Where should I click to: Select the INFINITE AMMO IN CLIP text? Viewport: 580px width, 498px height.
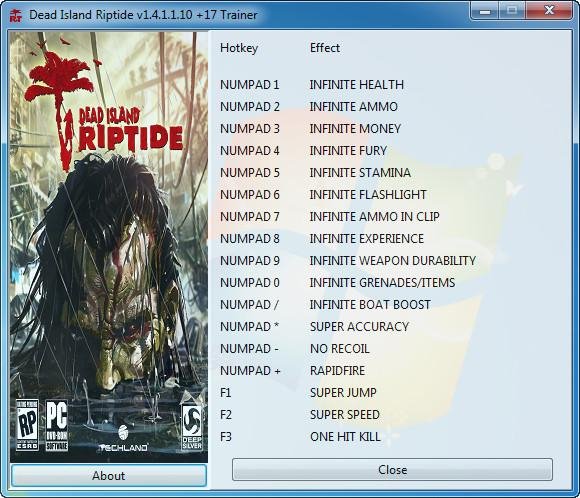(x=374, y=216)
